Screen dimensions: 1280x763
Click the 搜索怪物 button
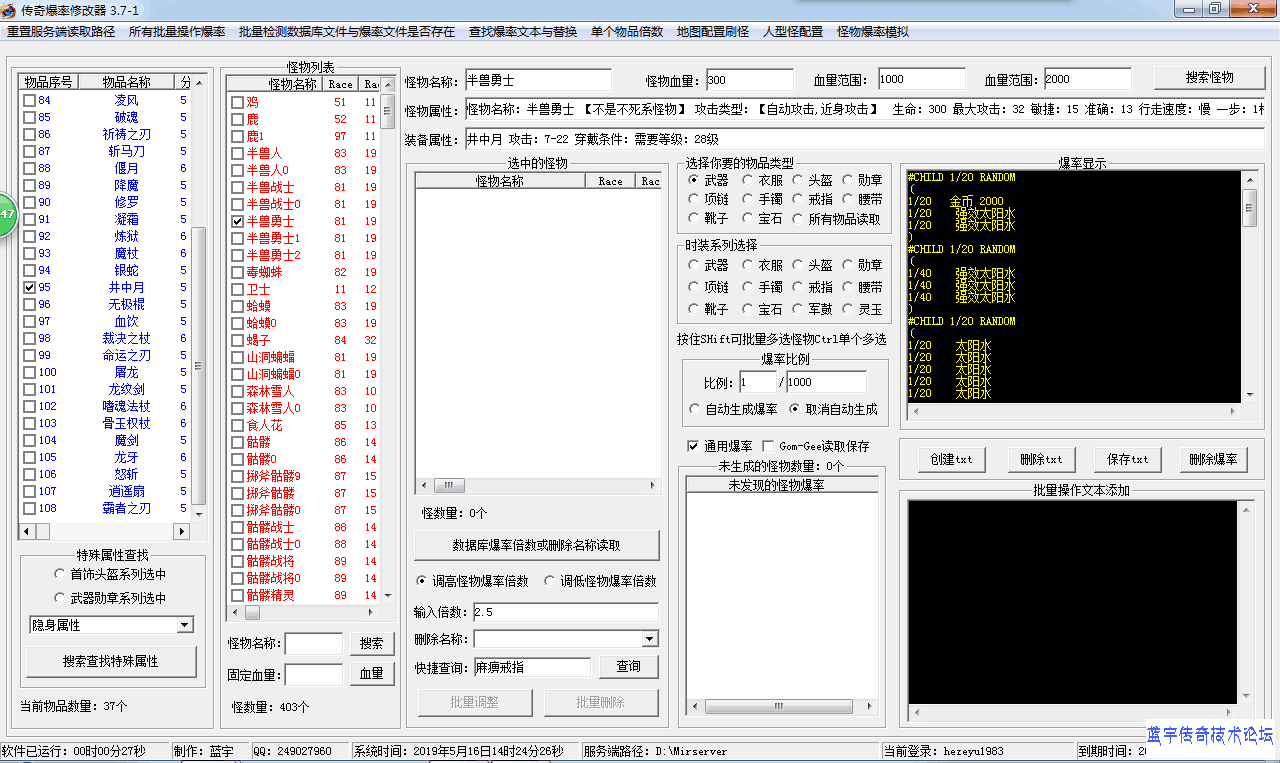pos(1209,78)
